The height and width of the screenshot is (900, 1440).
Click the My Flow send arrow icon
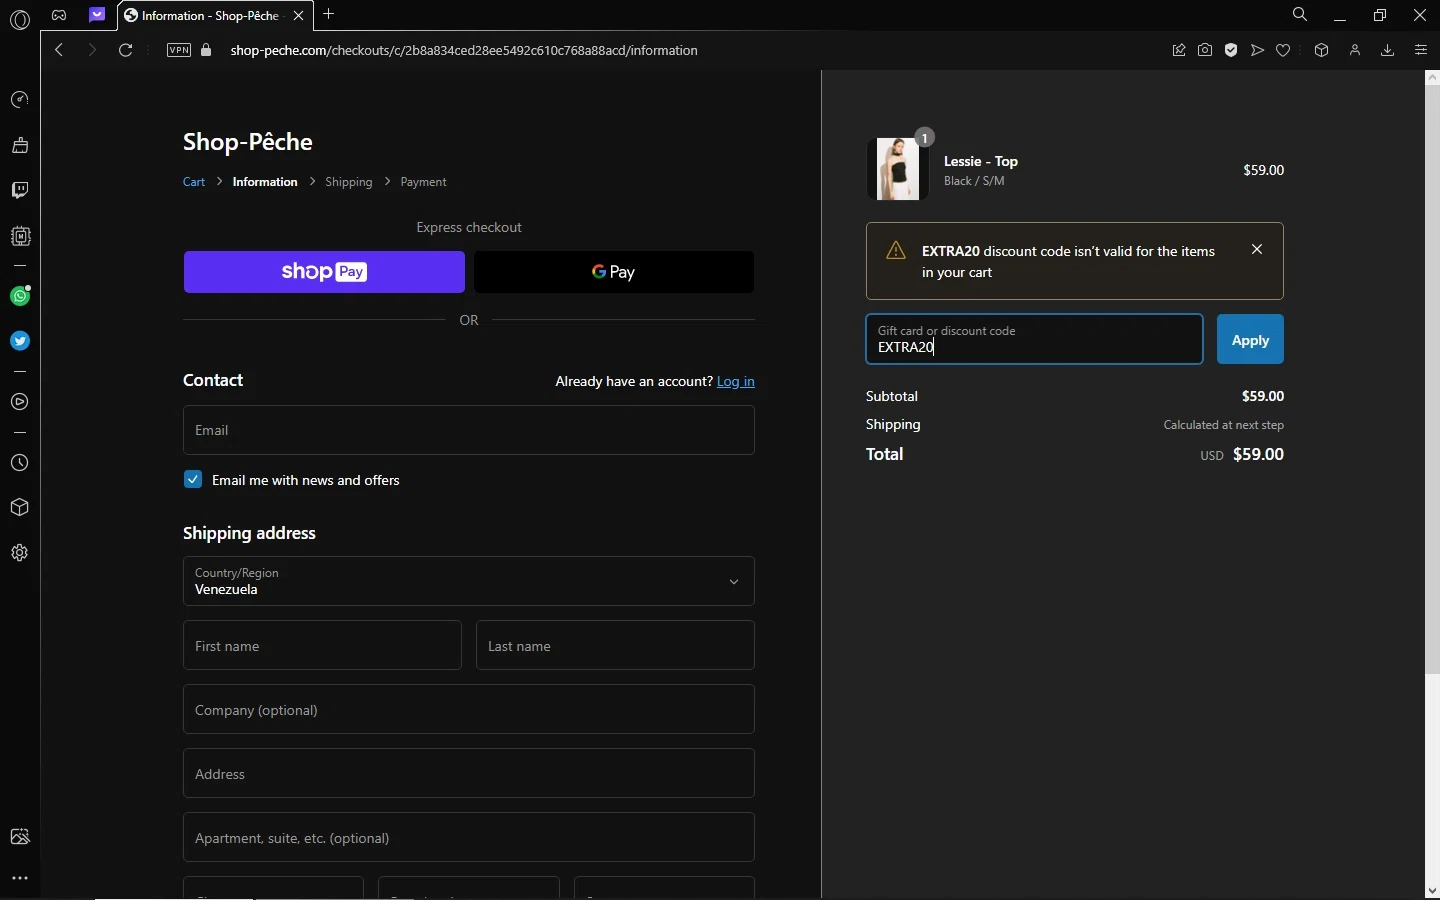point(1257,50)
